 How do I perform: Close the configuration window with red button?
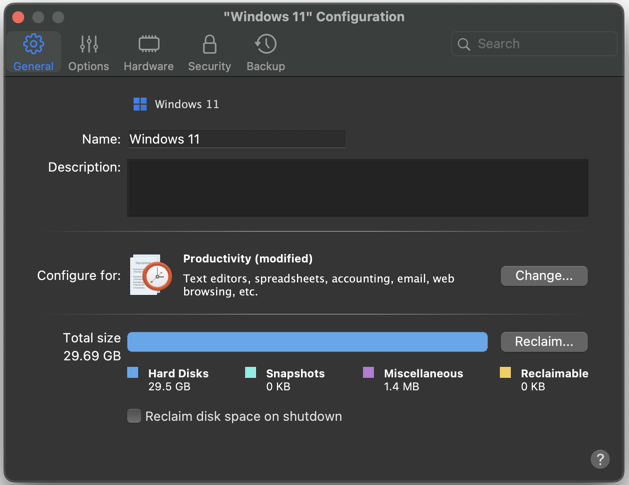coord(18,17)
